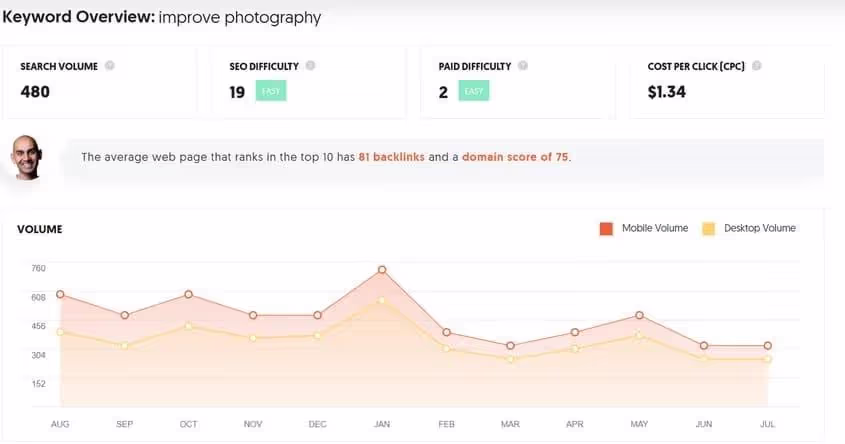The image size is (845, 444).
Task: Select the JUN mobile volume data point
Action: (x=704, y=345)
